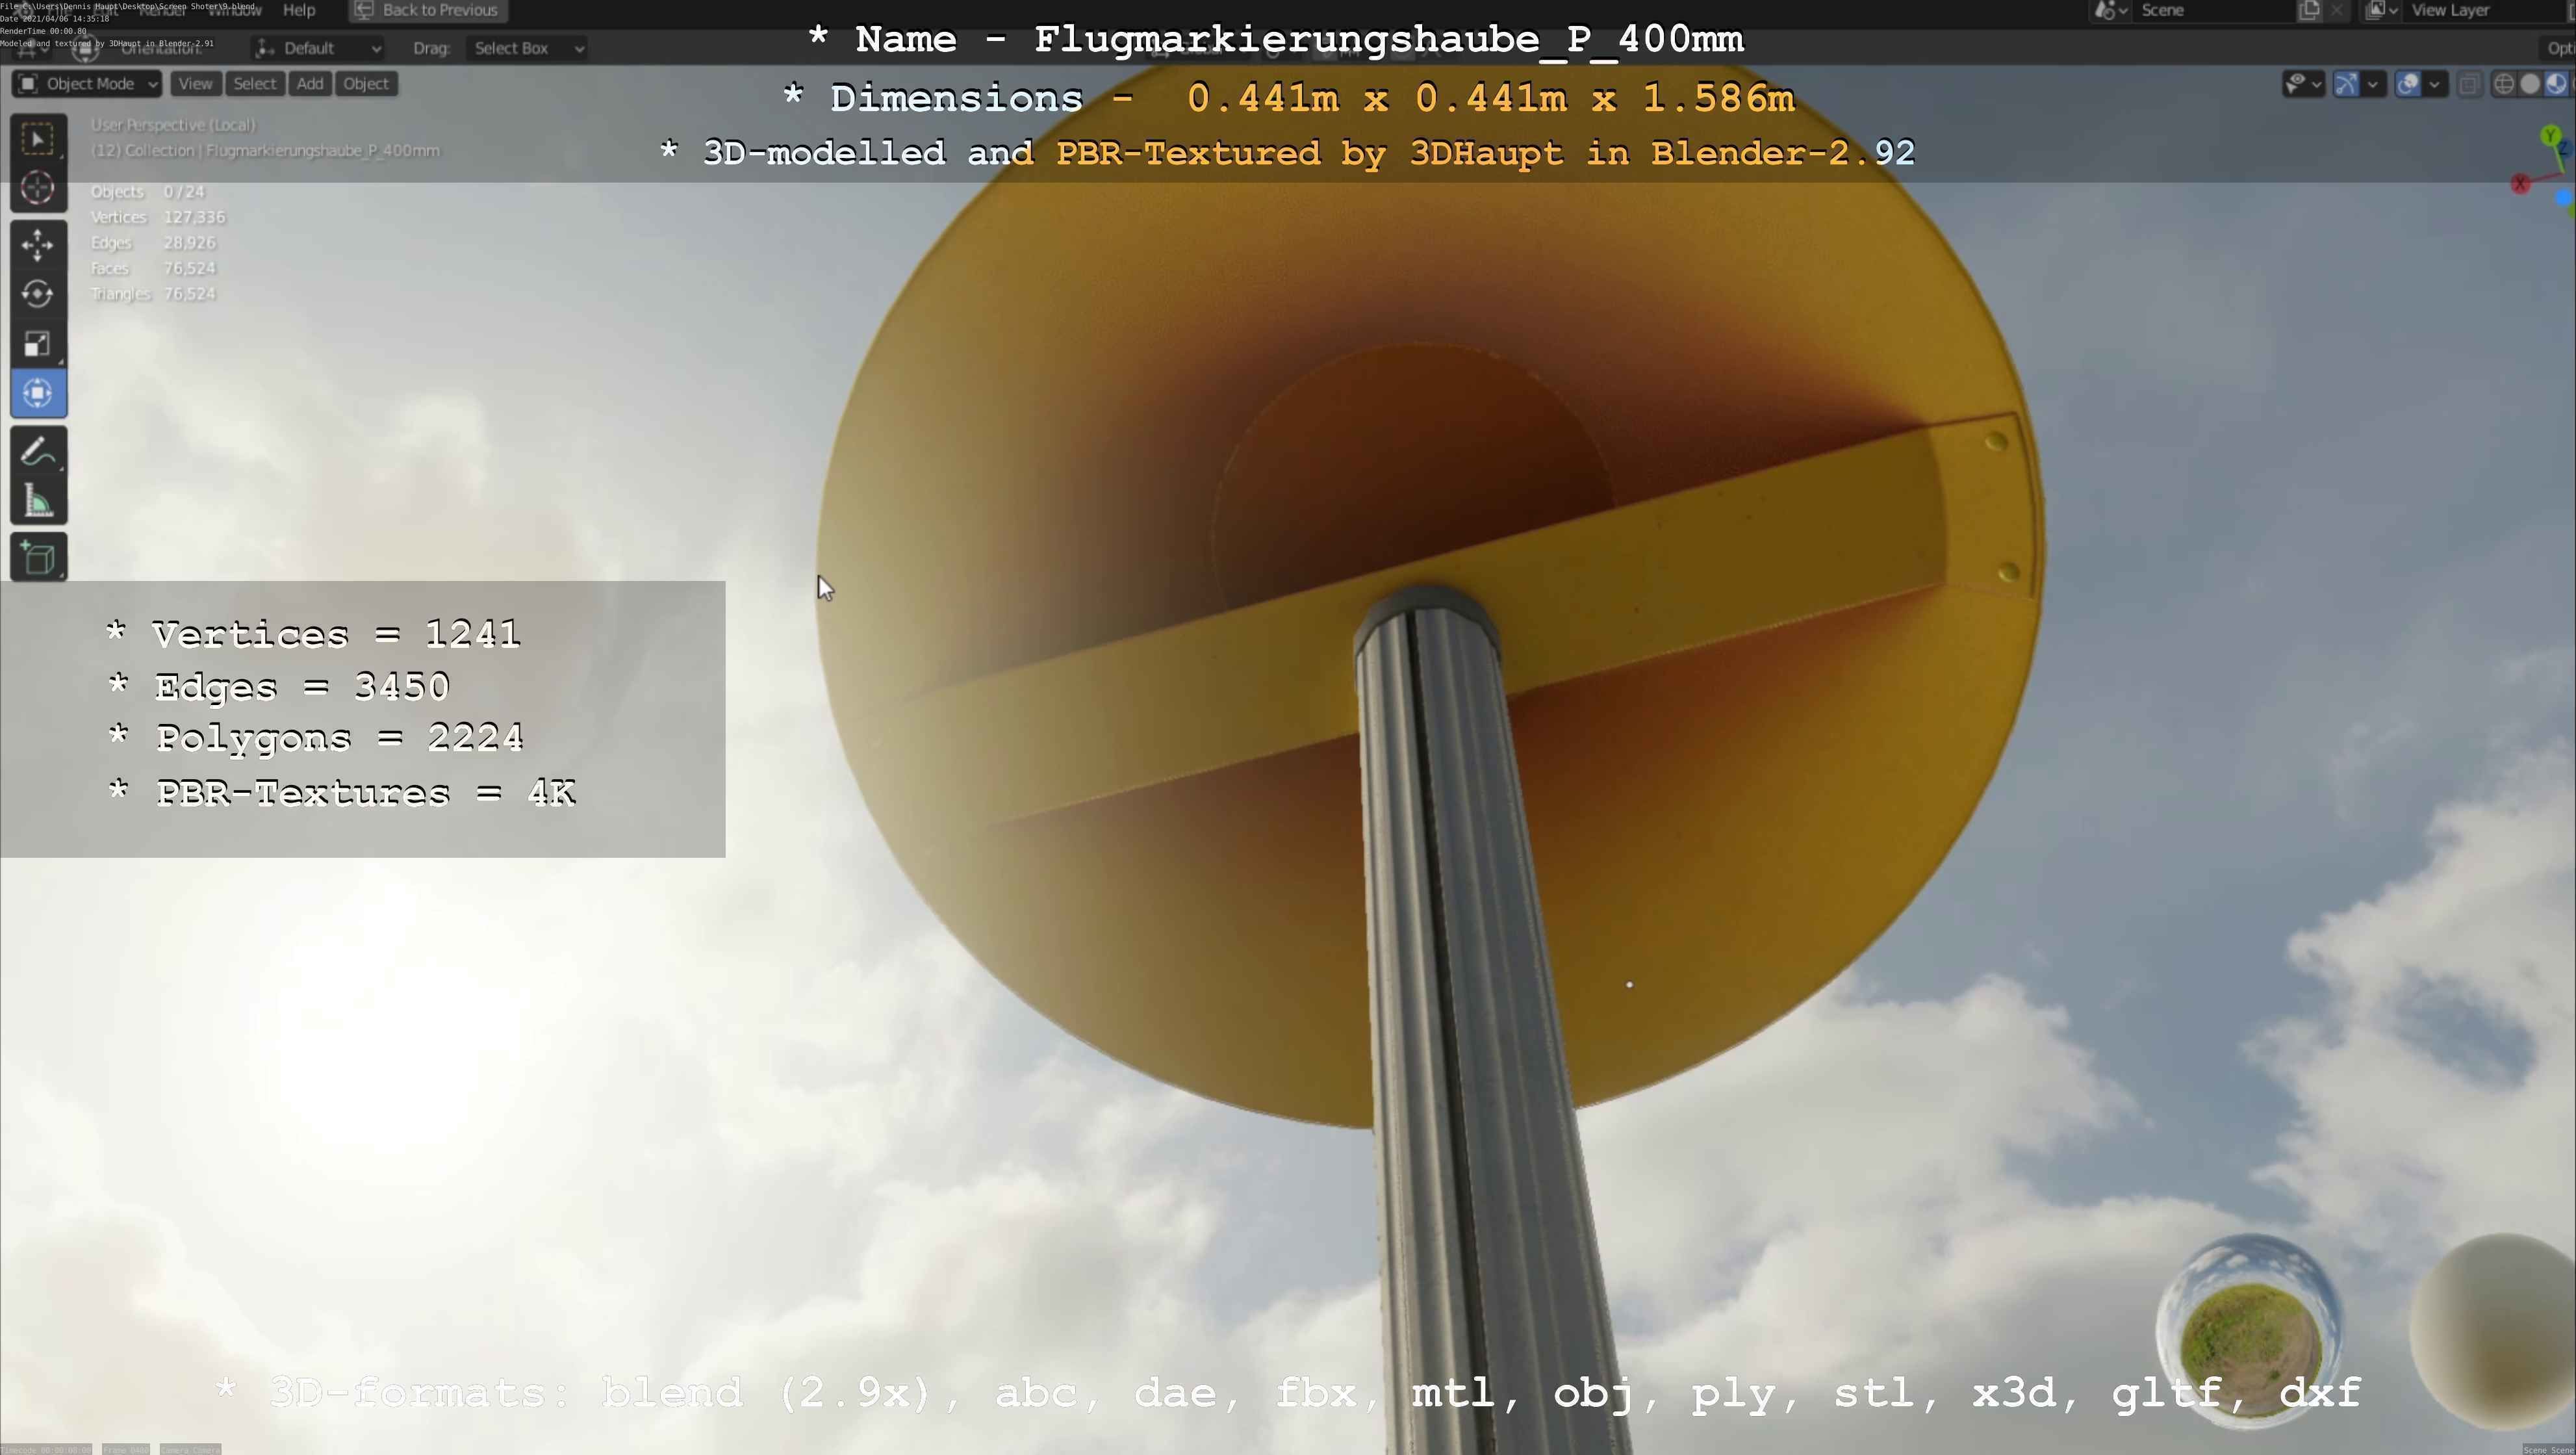Click 'User Perspective (Local)' text
The height and width of the screenshot is (1455, 2576).
(x=173, y=125)
